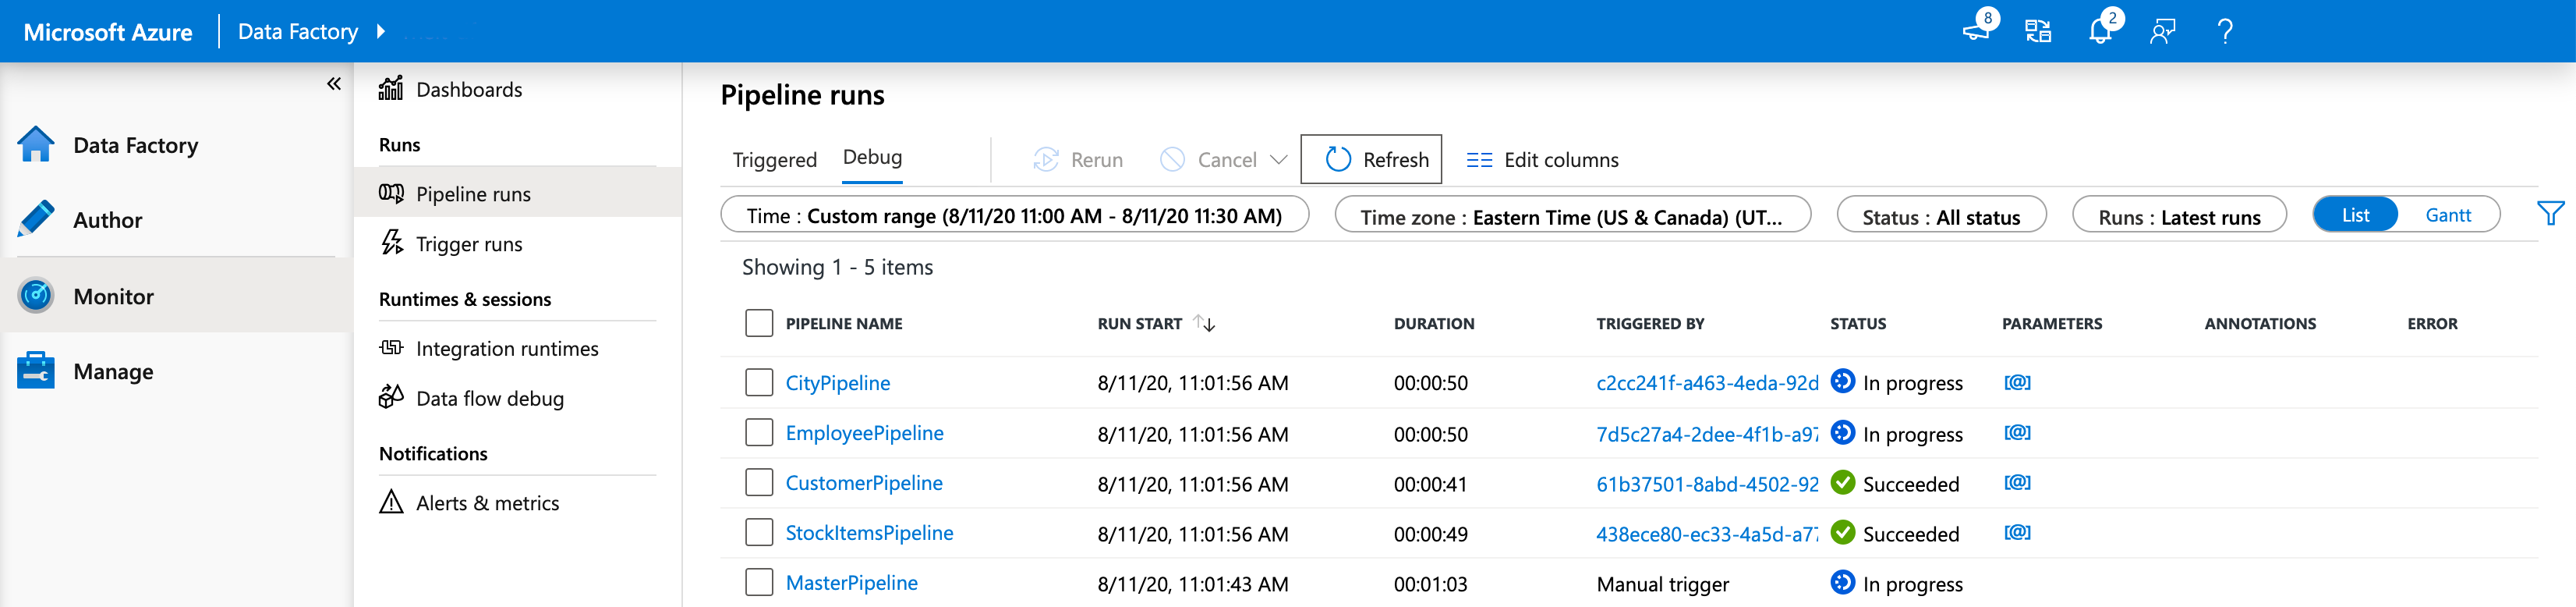The height and width of the screenshot is (607, 2576).
Task: Open the 7d5c27a4-2dee triggered-by link
Action: click(1707, 433)
